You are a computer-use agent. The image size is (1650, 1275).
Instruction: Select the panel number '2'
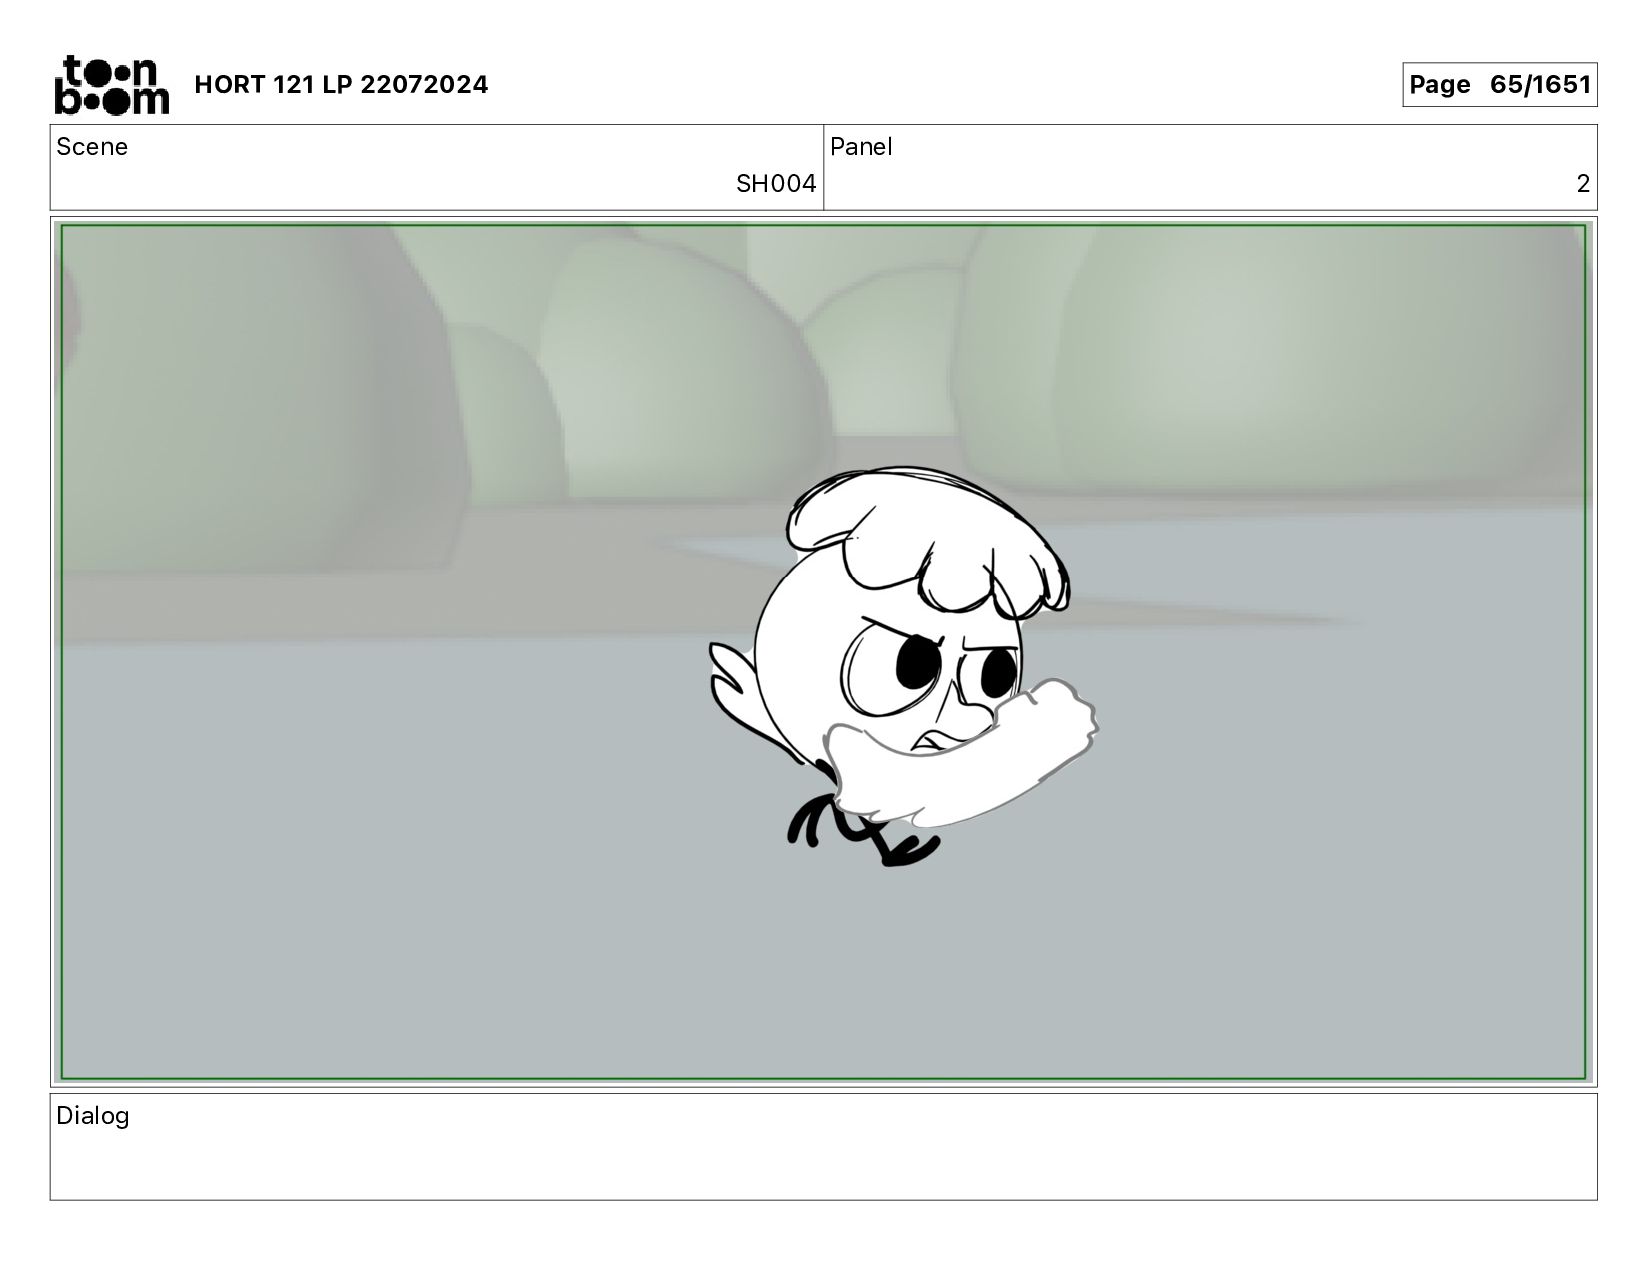click(1583, 184)
